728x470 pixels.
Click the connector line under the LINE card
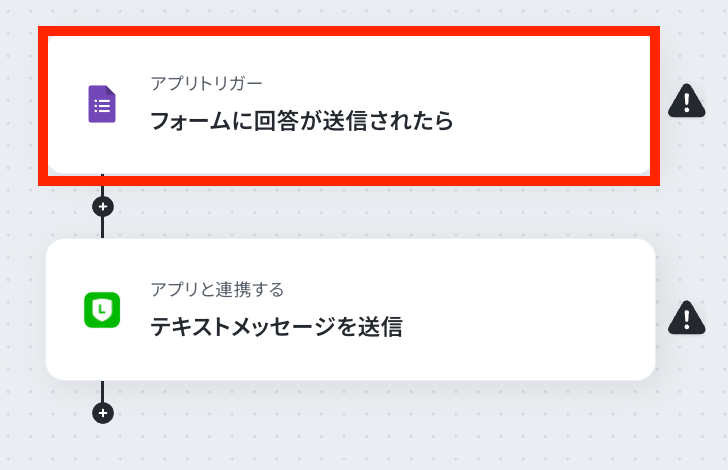pyautogui.click(x=103, y=391)
